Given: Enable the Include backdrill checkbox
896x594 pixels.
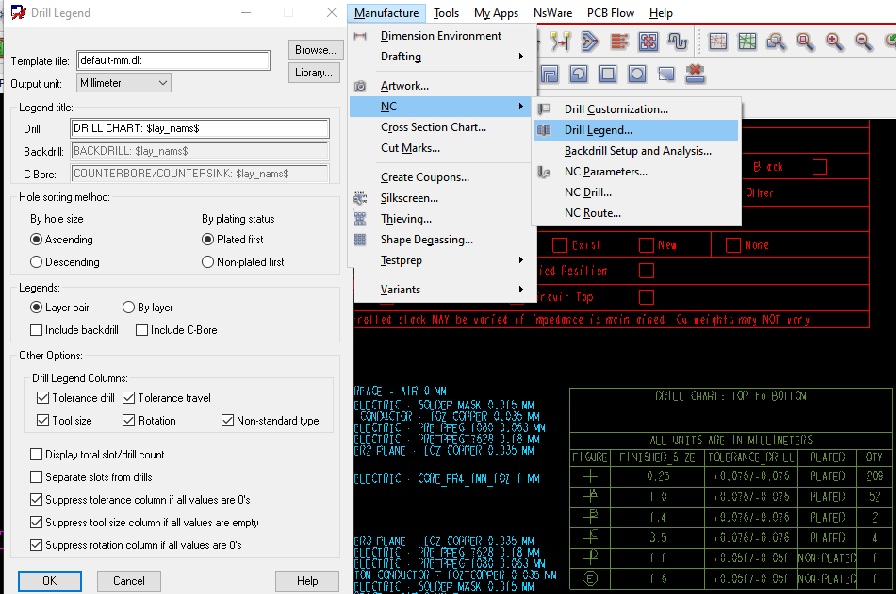Looking at the screenshot, I should point(37,330).
